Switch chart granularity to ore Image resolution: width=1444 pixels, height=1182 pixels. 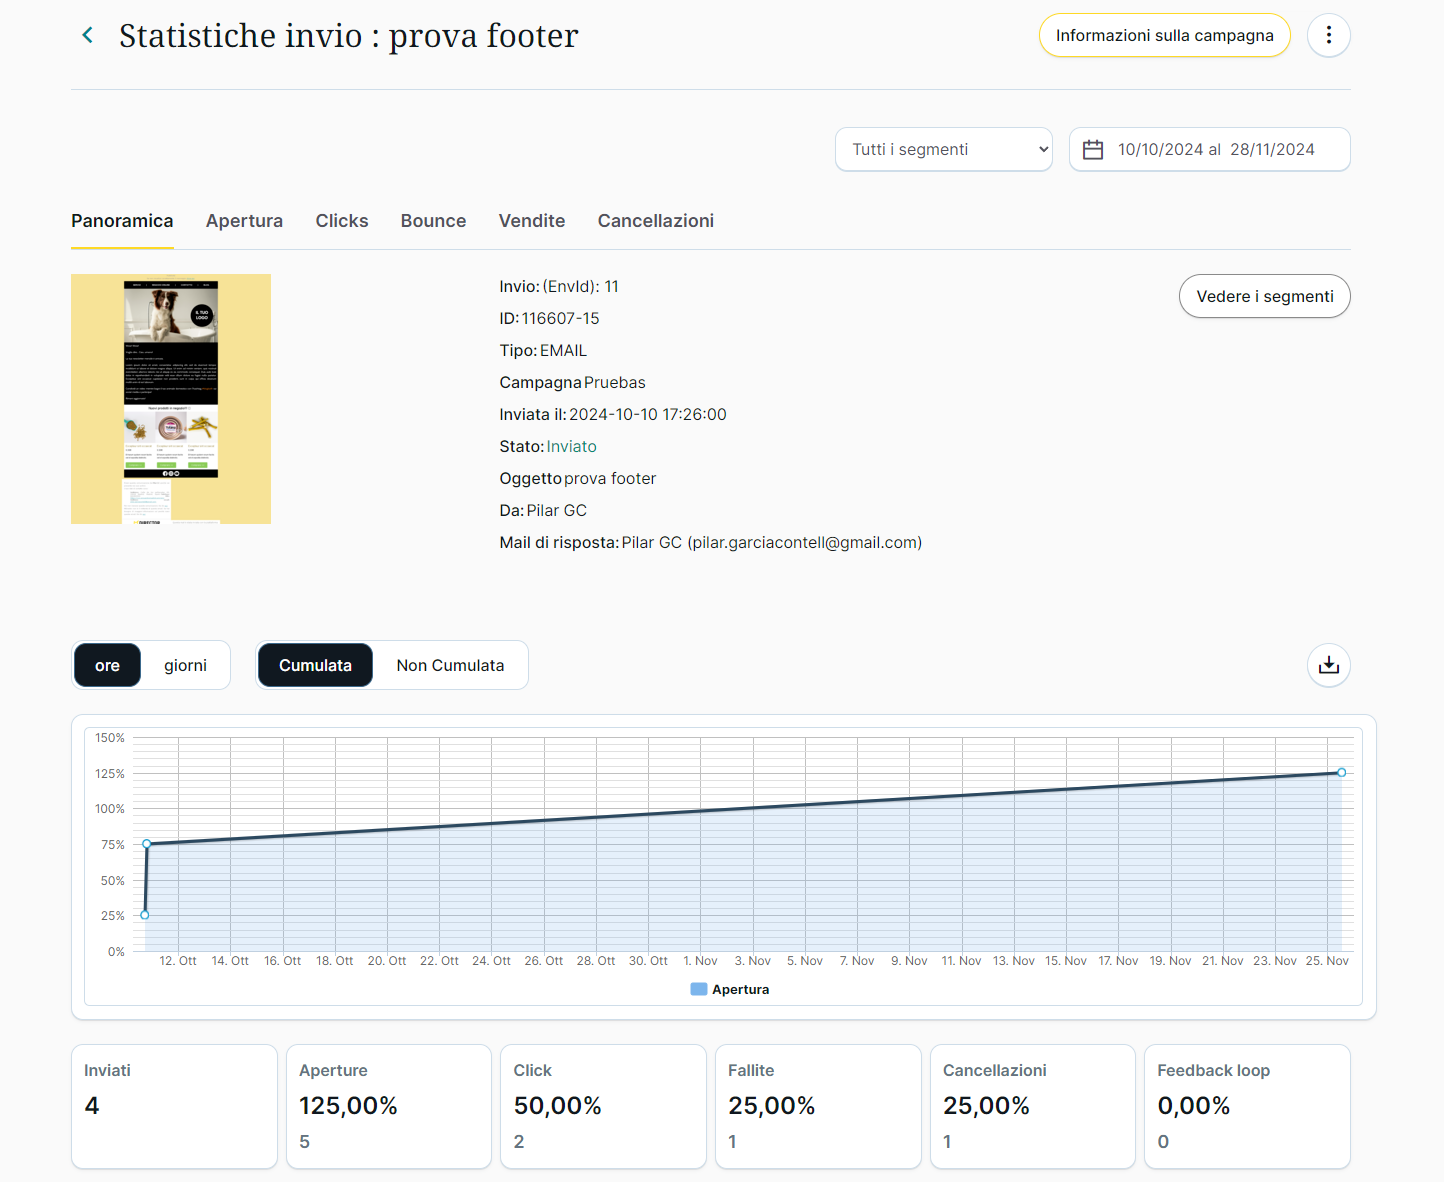(107, 665)
